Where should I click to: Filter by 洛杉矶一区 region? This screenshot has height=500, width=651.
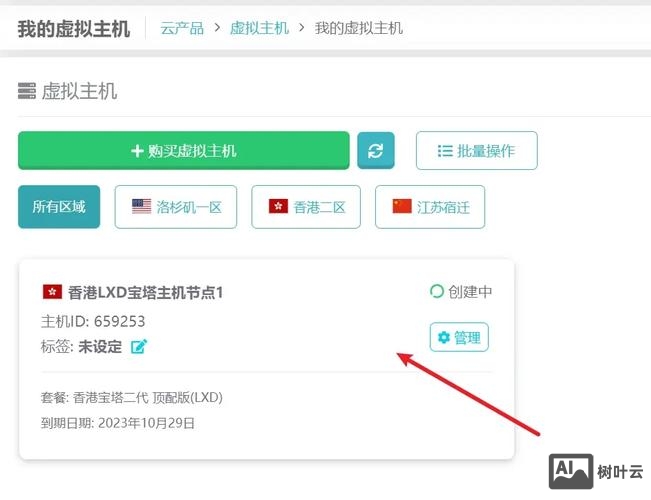click(176, 207)
